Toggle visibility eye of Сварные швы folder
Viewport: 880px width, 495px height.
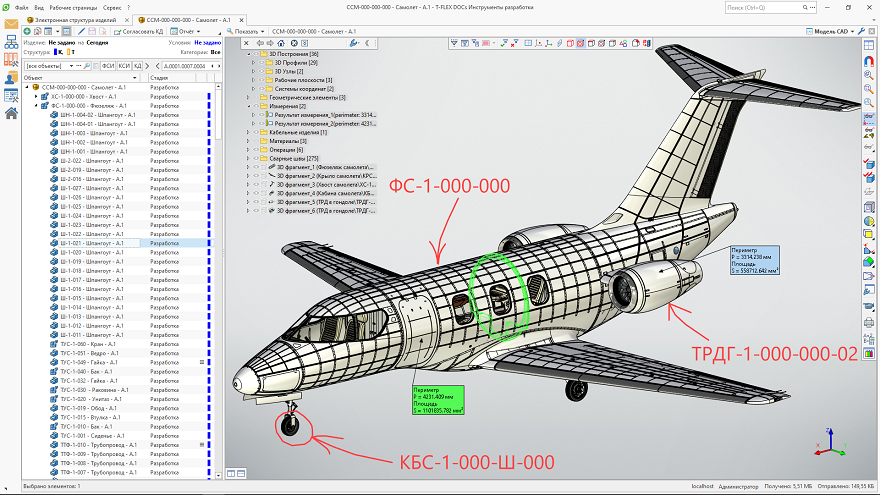click(256, 158)
